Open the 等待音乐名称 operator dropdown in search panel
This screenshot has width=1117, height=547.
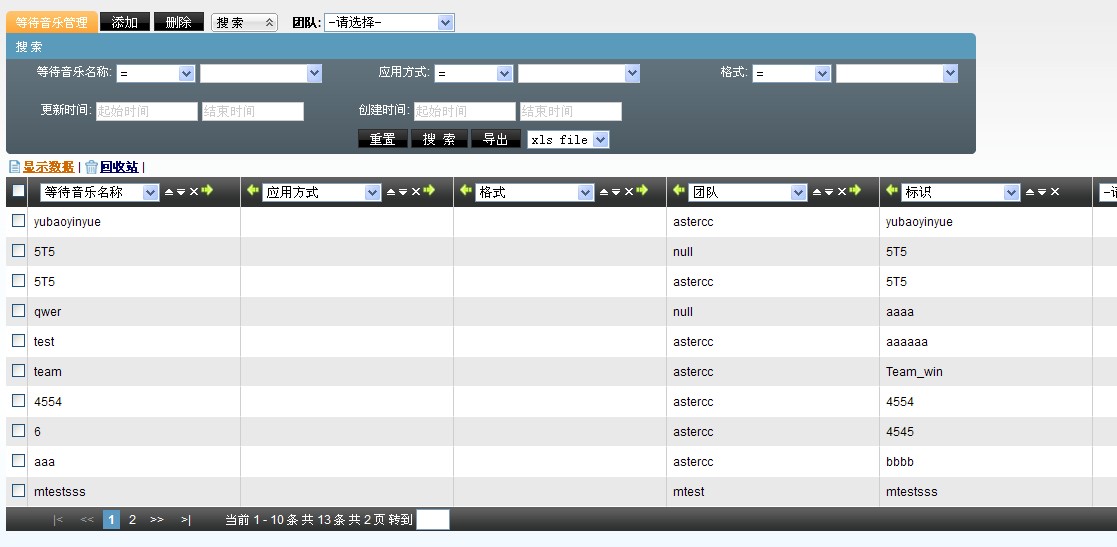(155, 73)
